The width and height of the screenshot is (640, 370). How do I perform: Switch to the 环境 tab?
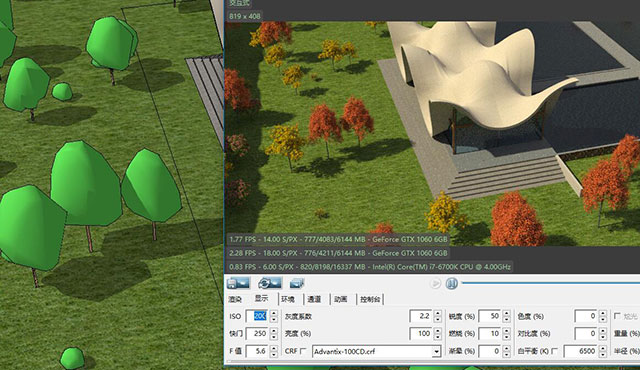(288, 299)
